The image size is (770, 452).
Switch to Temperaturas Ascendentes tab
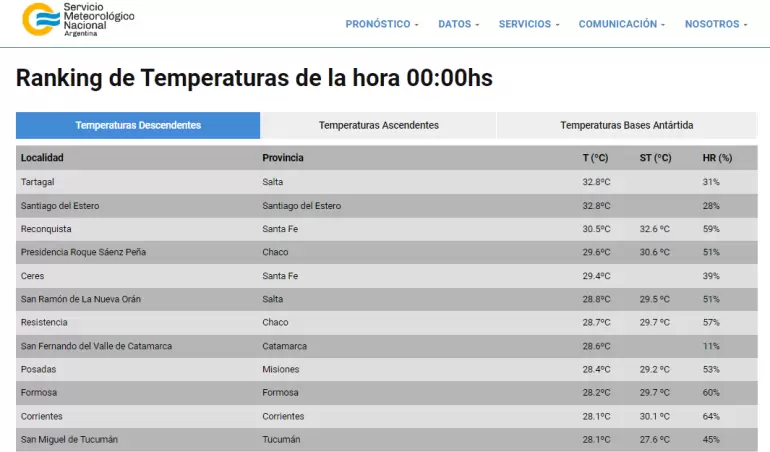point(379,125)
